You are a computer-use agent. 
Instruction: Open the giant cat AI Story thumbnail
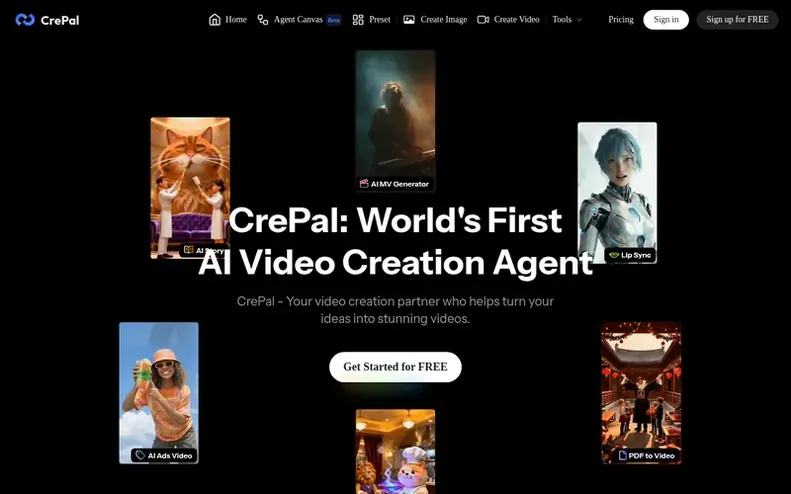pyautogui.click(x=190, y=188)
